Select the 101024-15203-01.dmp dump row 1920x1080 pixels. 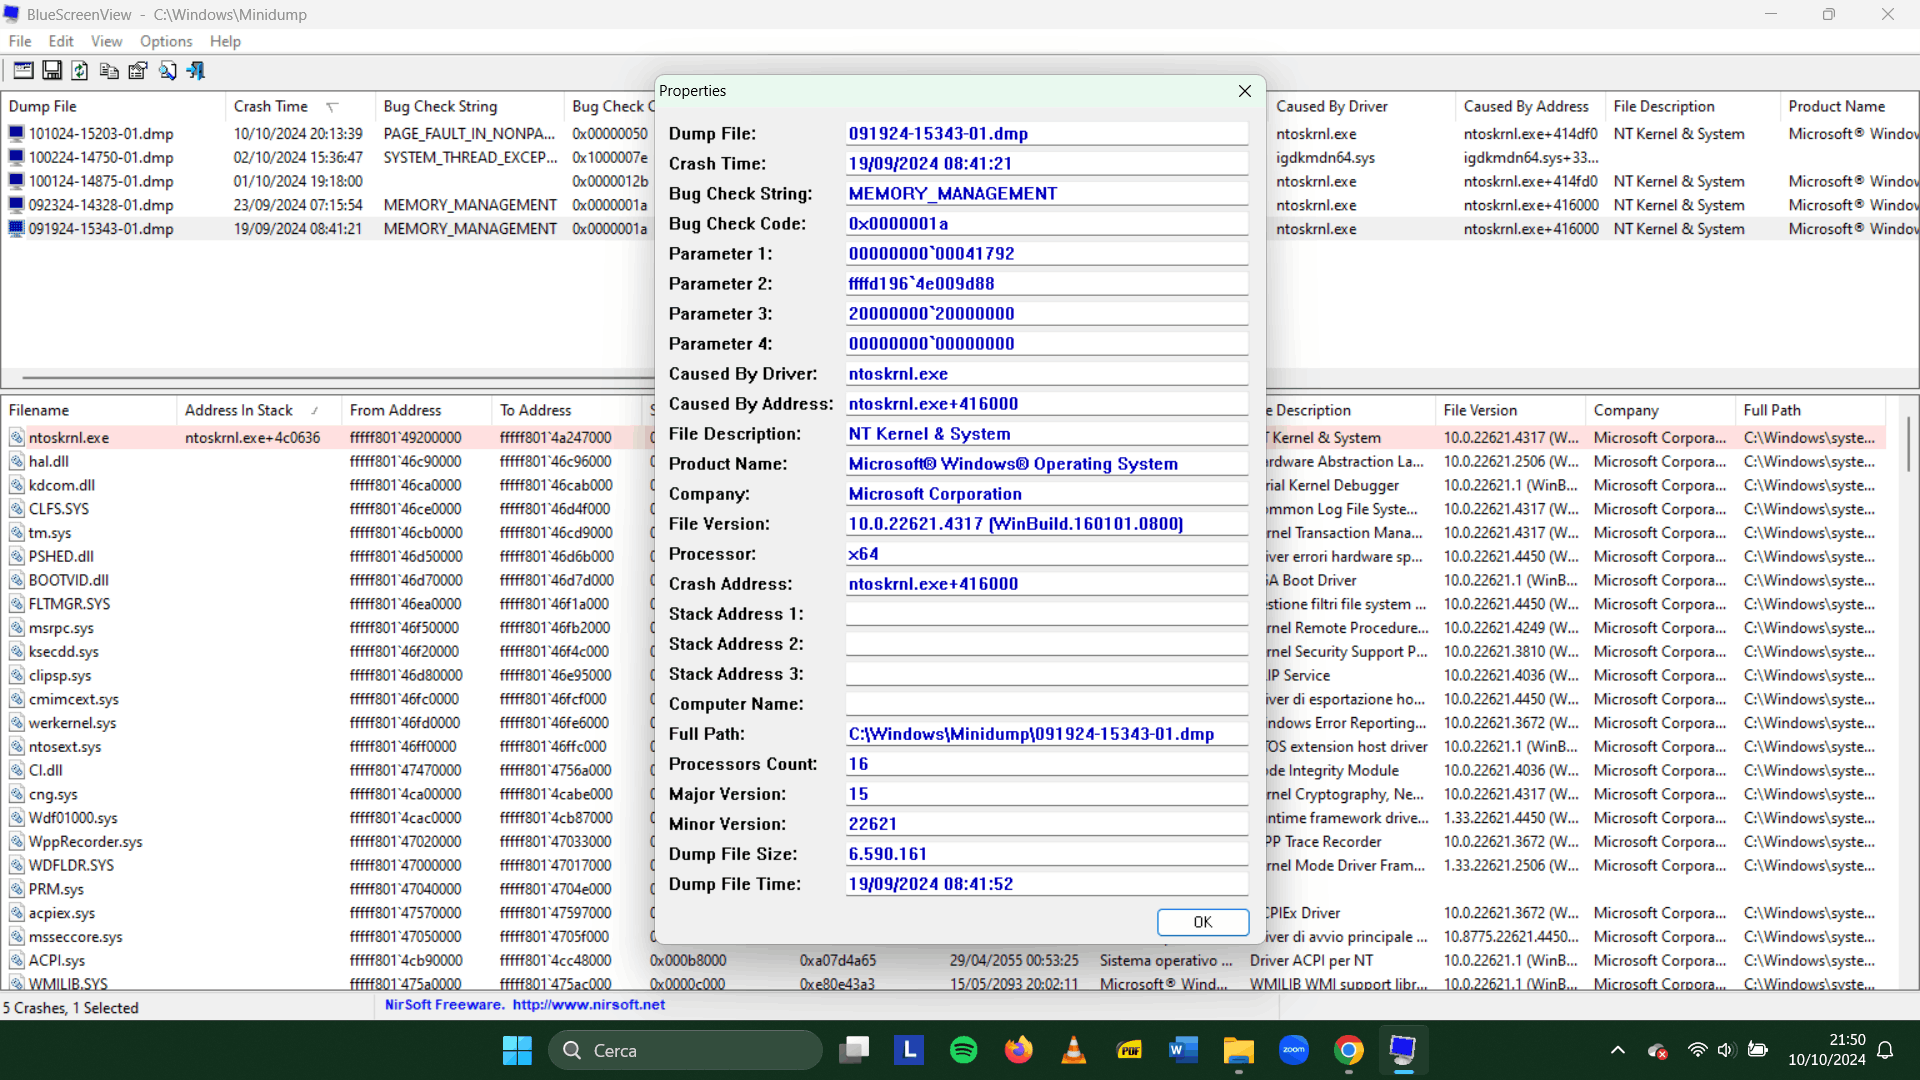coord(101,133)
